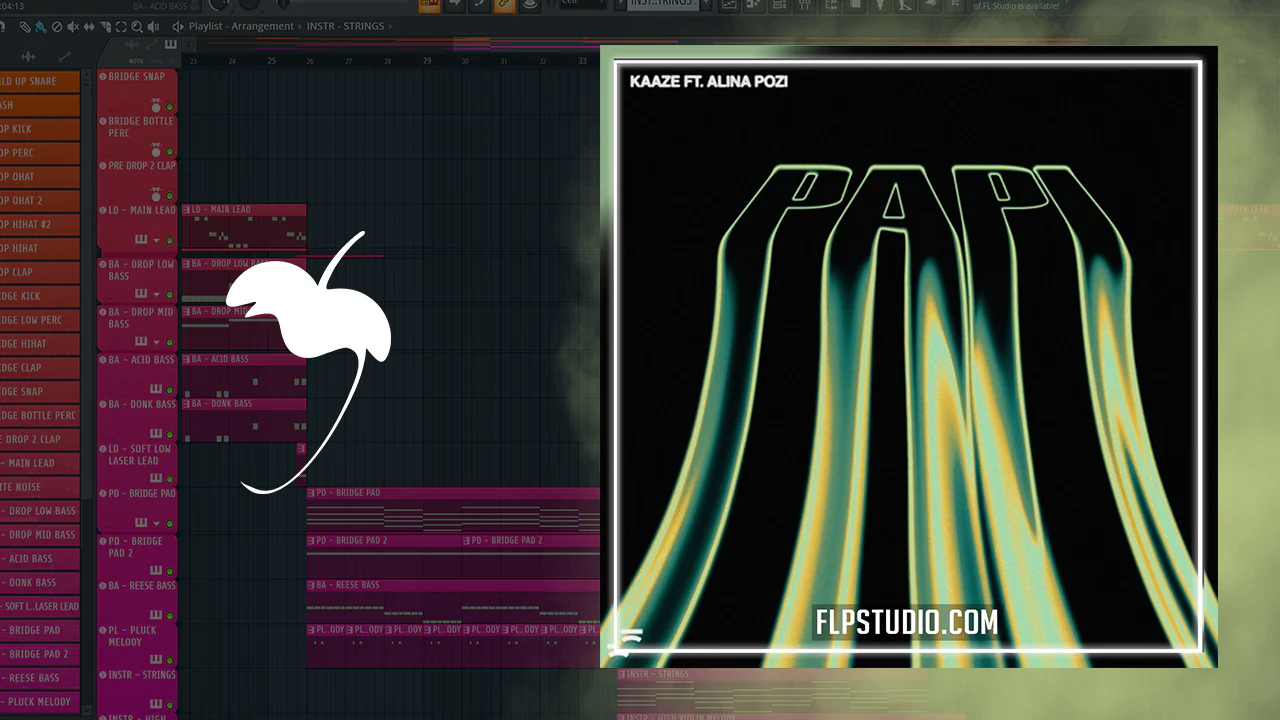
Task: Toggle mute LED on PRE DROP 2 CLAP track
Action: coord(170,196)
